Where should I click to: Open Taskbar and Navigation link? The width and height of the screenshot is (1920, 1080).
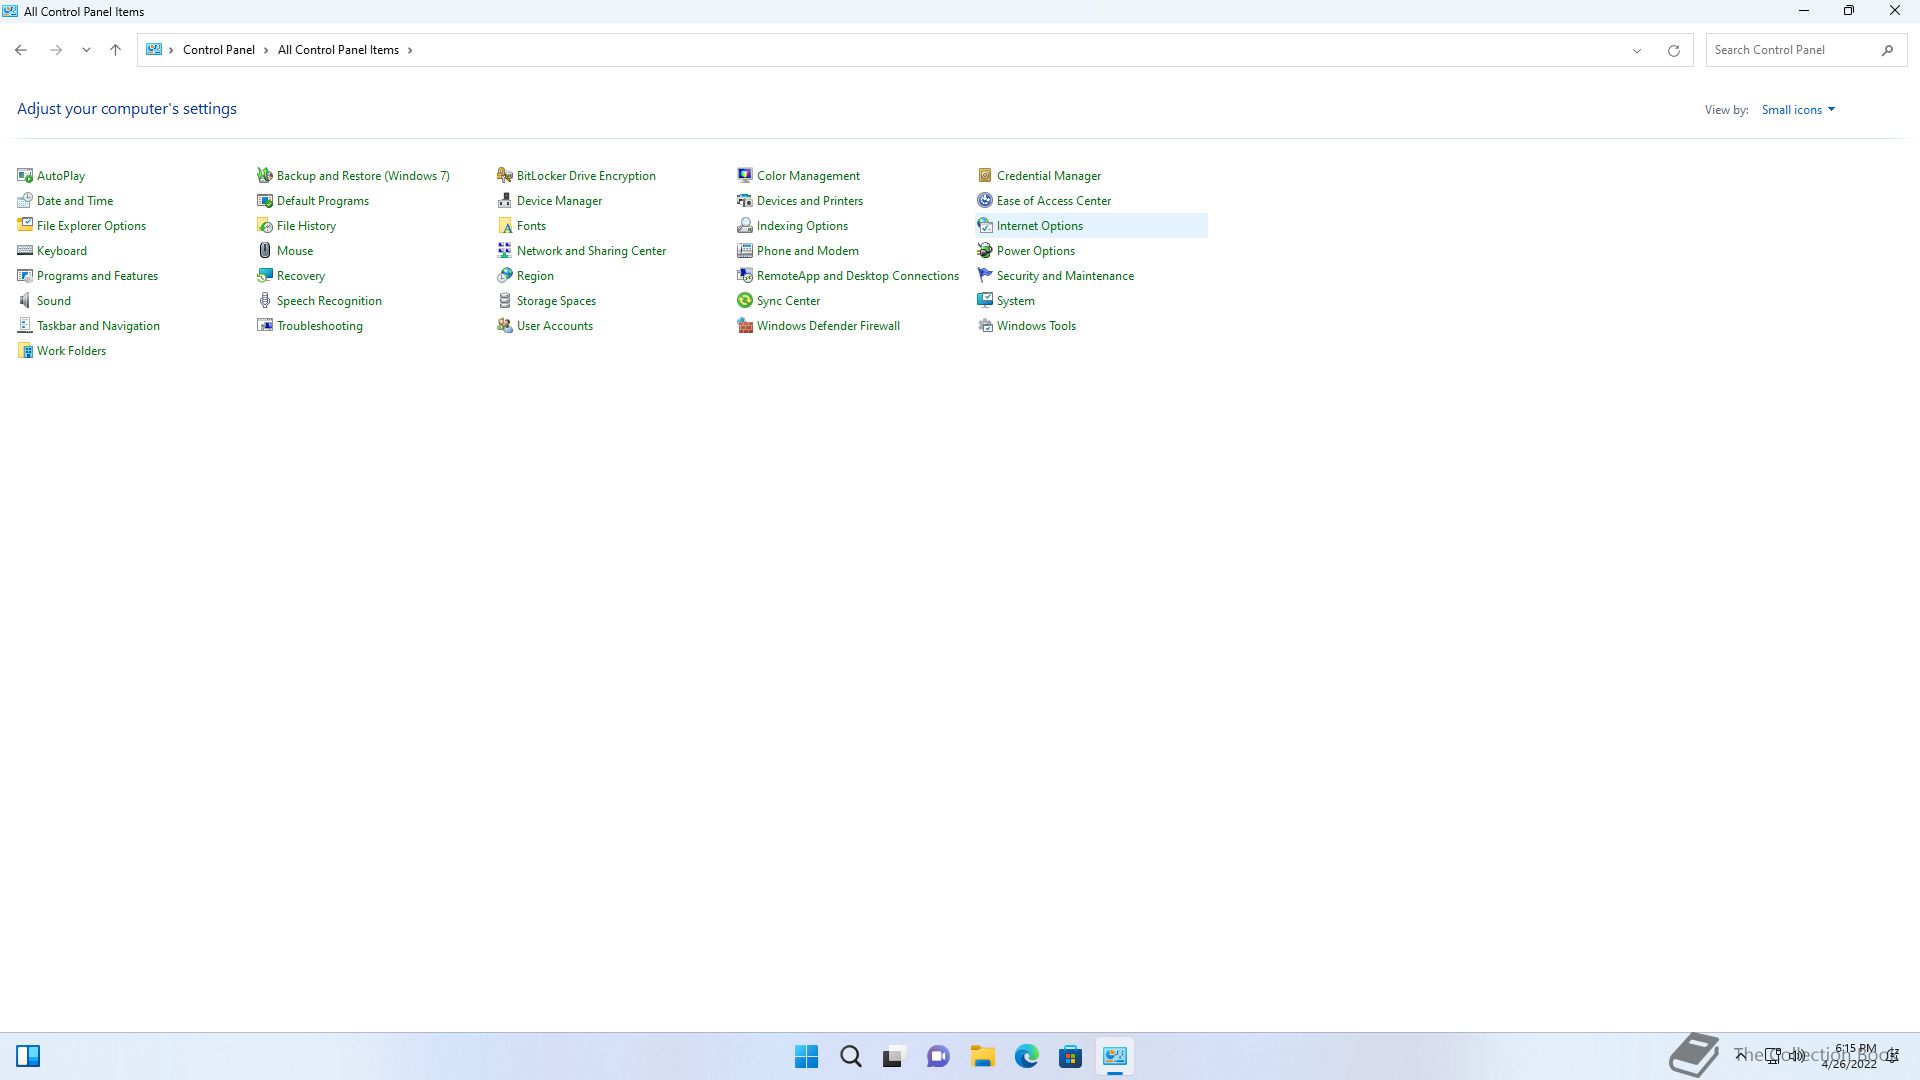tap(98, 326)
